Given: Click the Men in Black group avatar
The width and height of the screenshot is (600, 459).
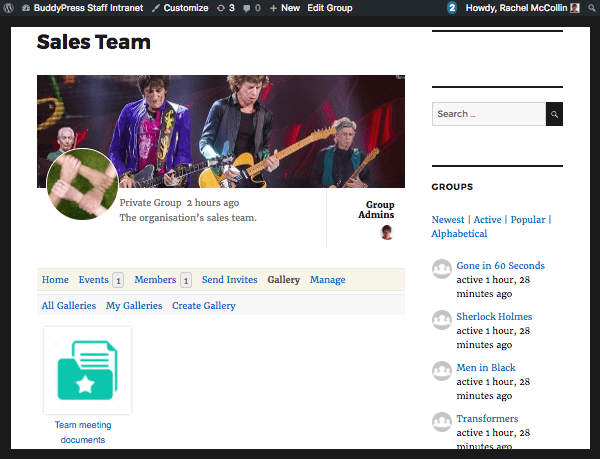Looking at the screenshot, I should 442,371.
